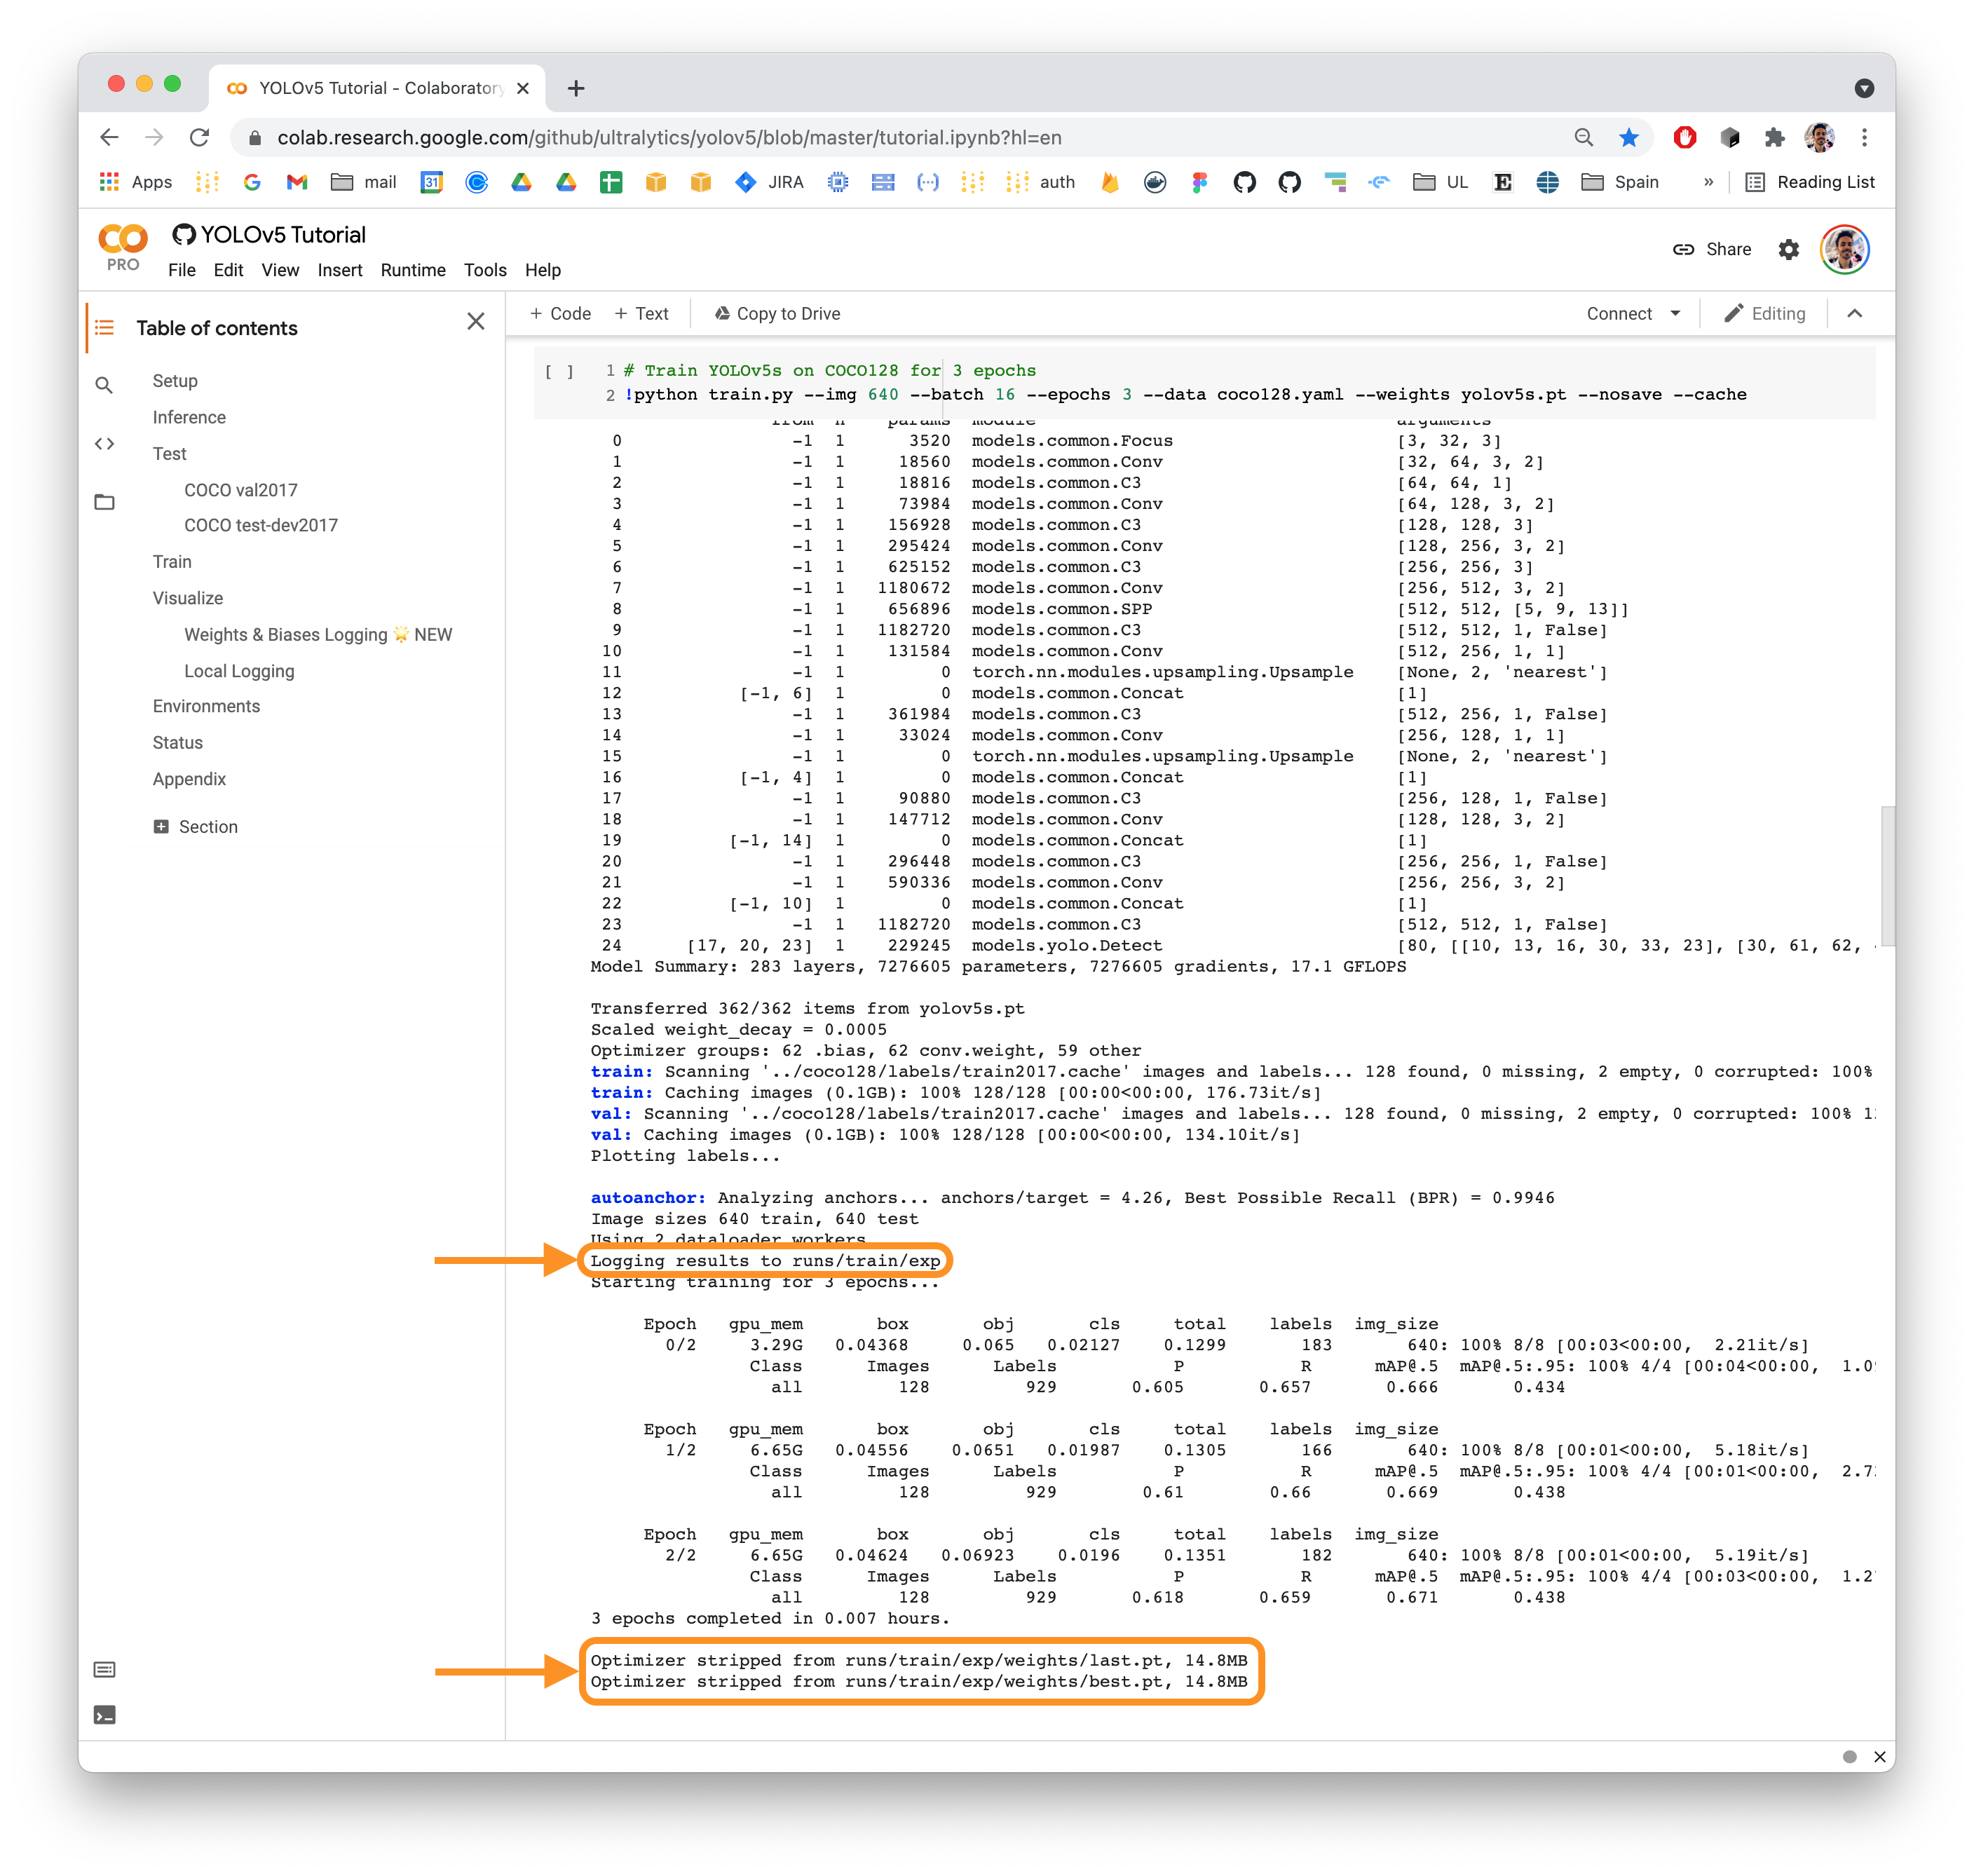Add a new code cell with + Code

point(560,313)
